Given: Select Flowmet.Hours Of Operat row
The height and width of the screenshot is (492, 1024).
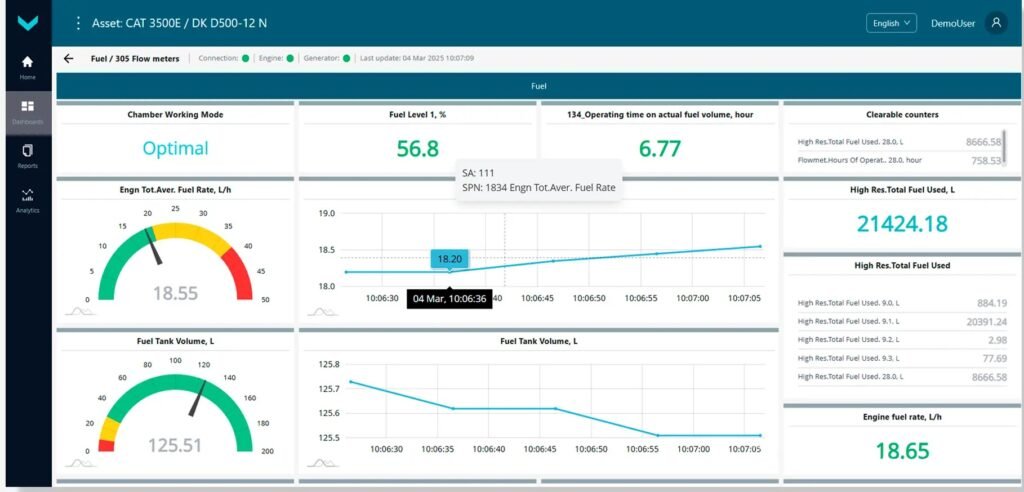Looking at the screenshot, I should click(x=901, y=160).
